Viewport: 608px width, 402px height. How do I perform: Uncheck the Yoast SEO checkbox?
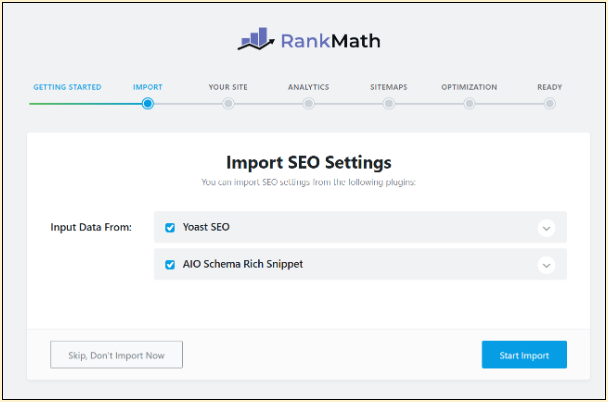[170, 228]
